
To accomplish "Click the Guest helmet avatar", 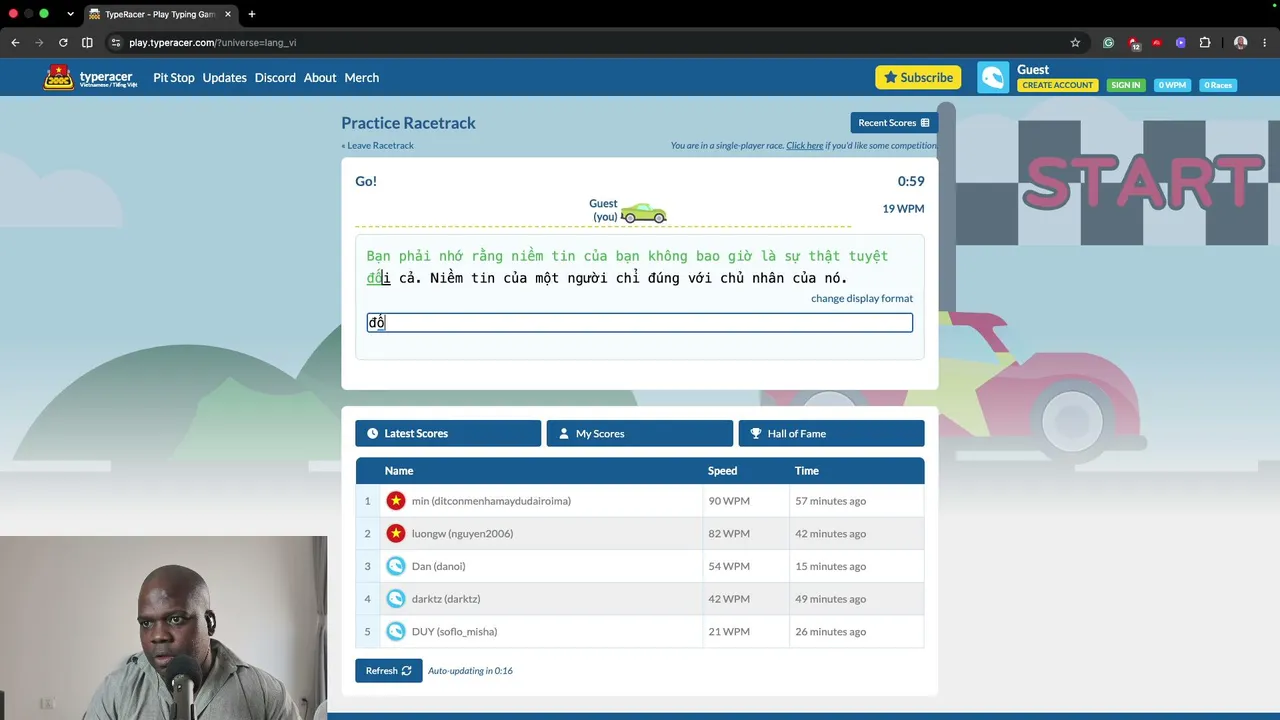I will (993, 78).
